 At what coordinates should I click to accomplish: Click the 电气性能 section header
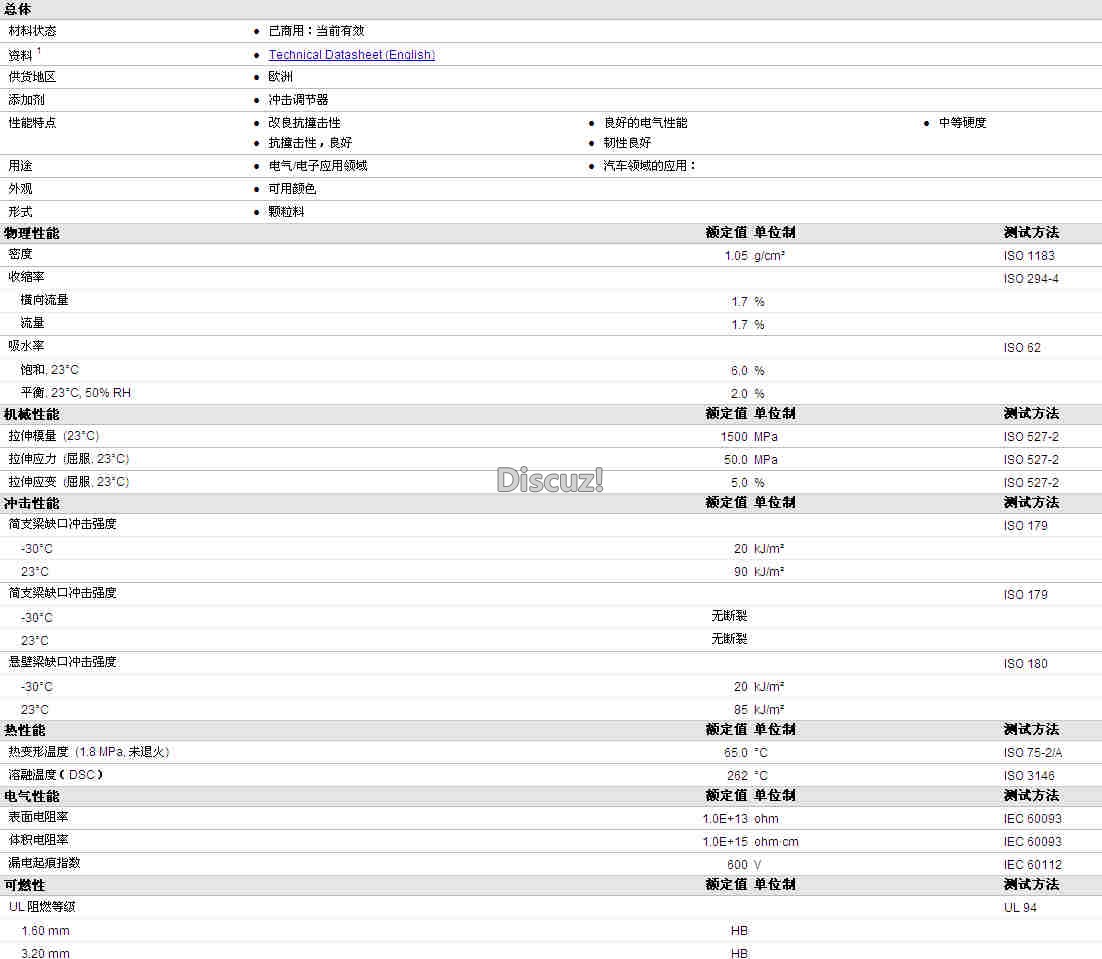tap(32, 797)
